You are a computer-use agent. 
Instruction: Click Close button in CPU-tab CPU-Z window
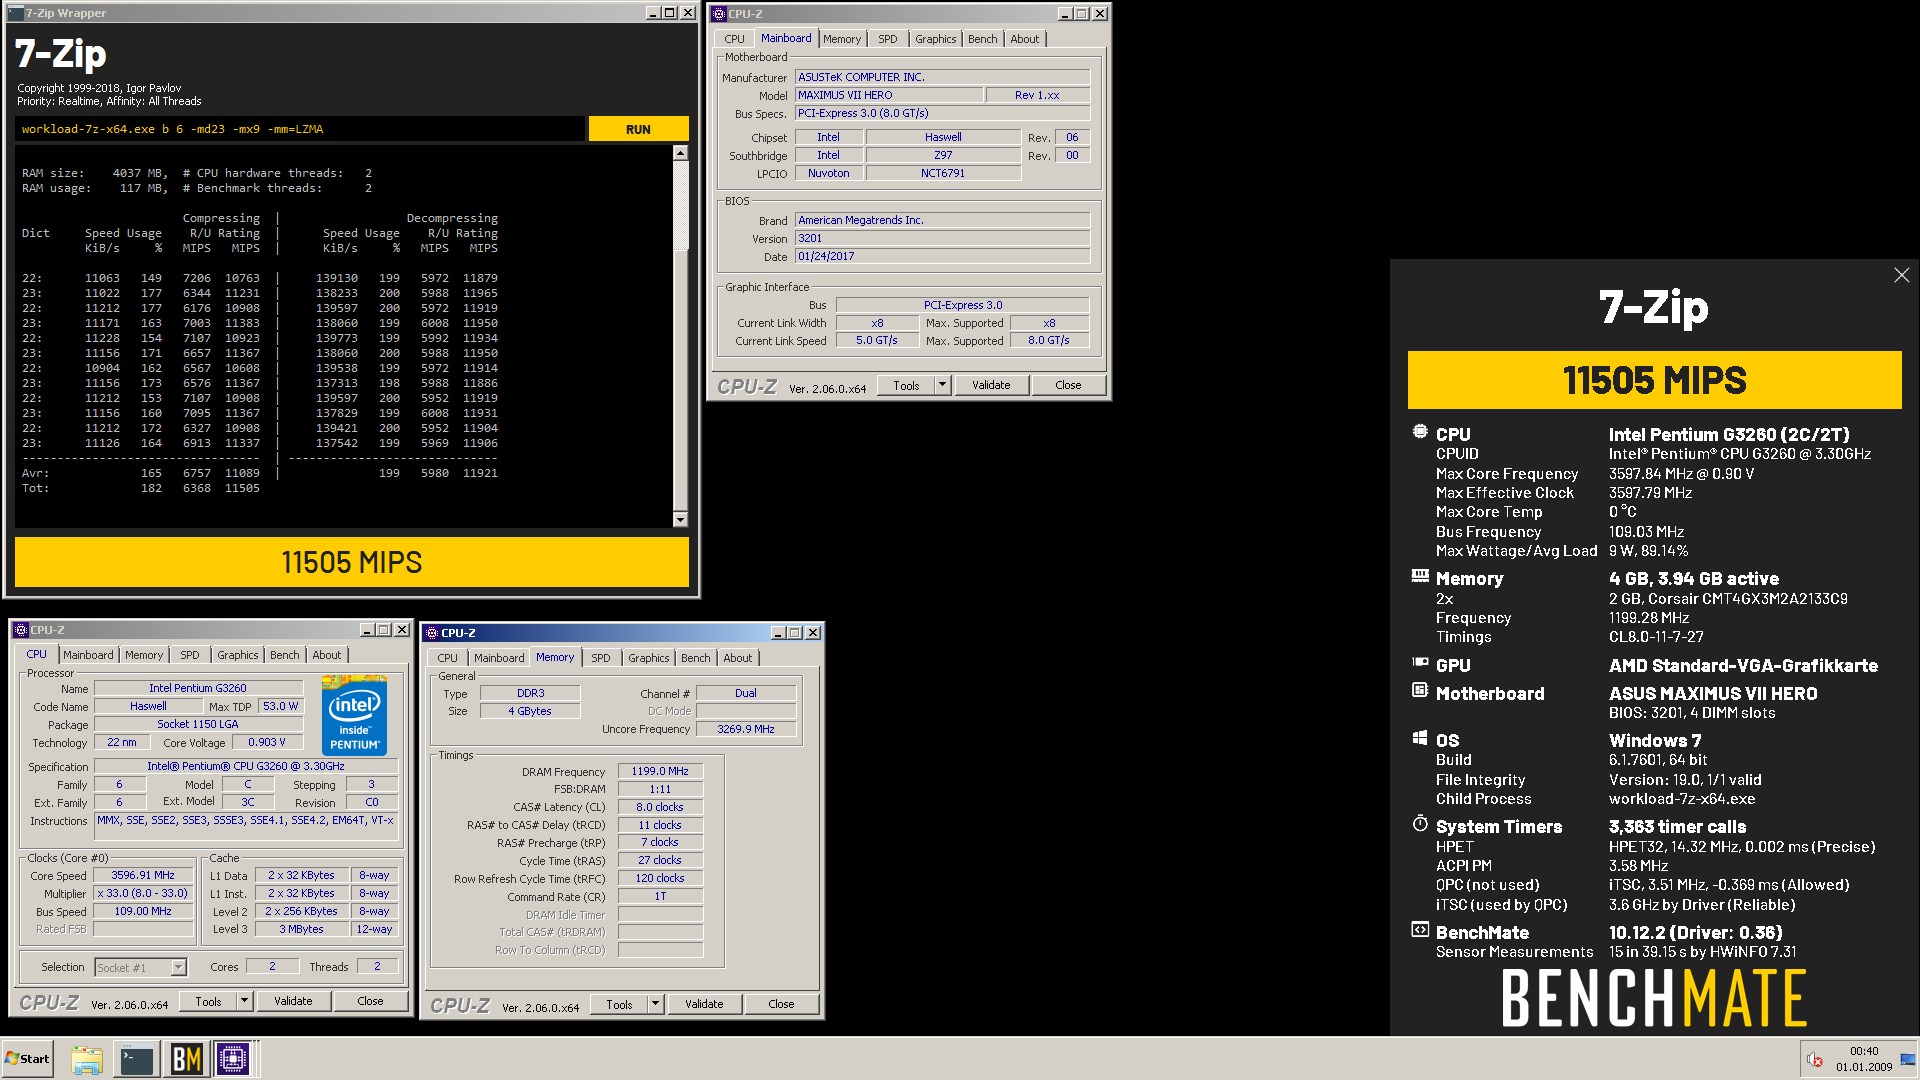pyautogui.click(x=370, y=1001)
